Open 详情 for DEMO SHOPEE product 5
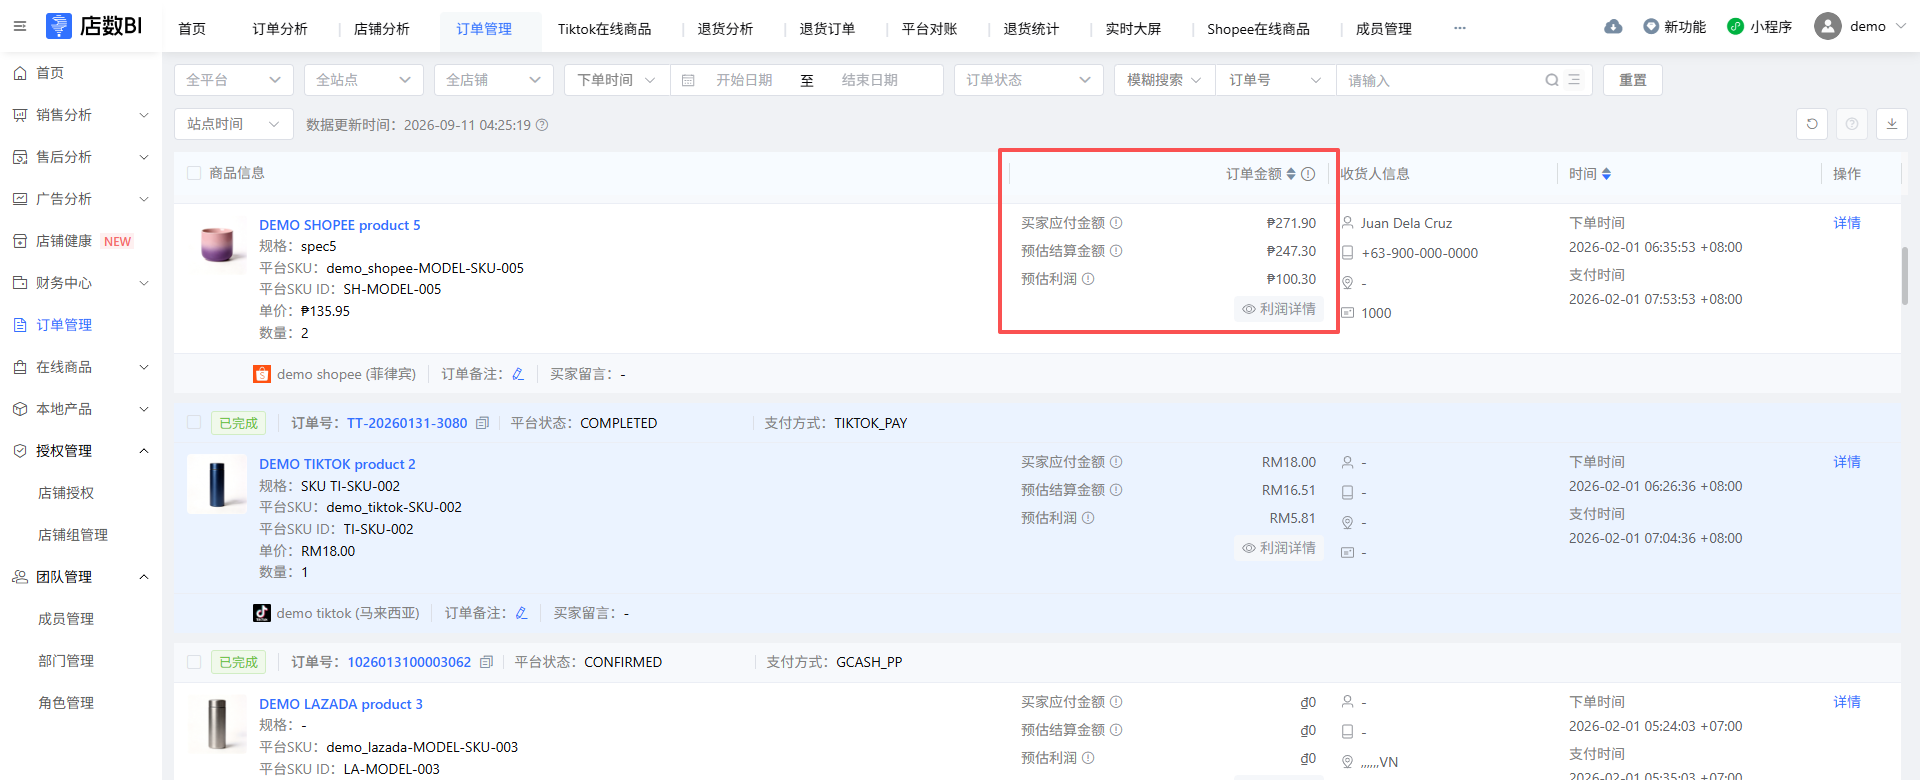Screen dimensions: 1920x780 coord(1847,223)
